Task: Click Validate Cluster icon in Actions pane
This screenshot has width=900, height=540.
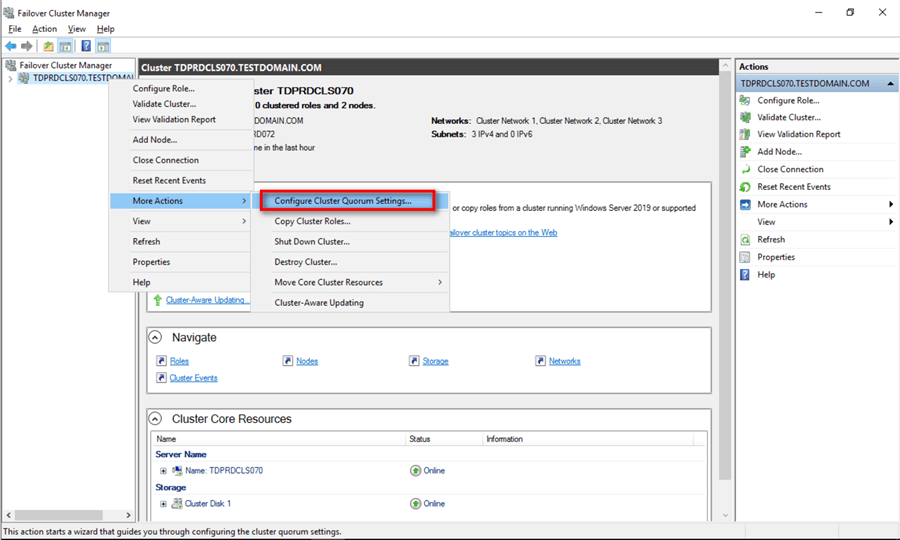Action: tap(745, 117)
